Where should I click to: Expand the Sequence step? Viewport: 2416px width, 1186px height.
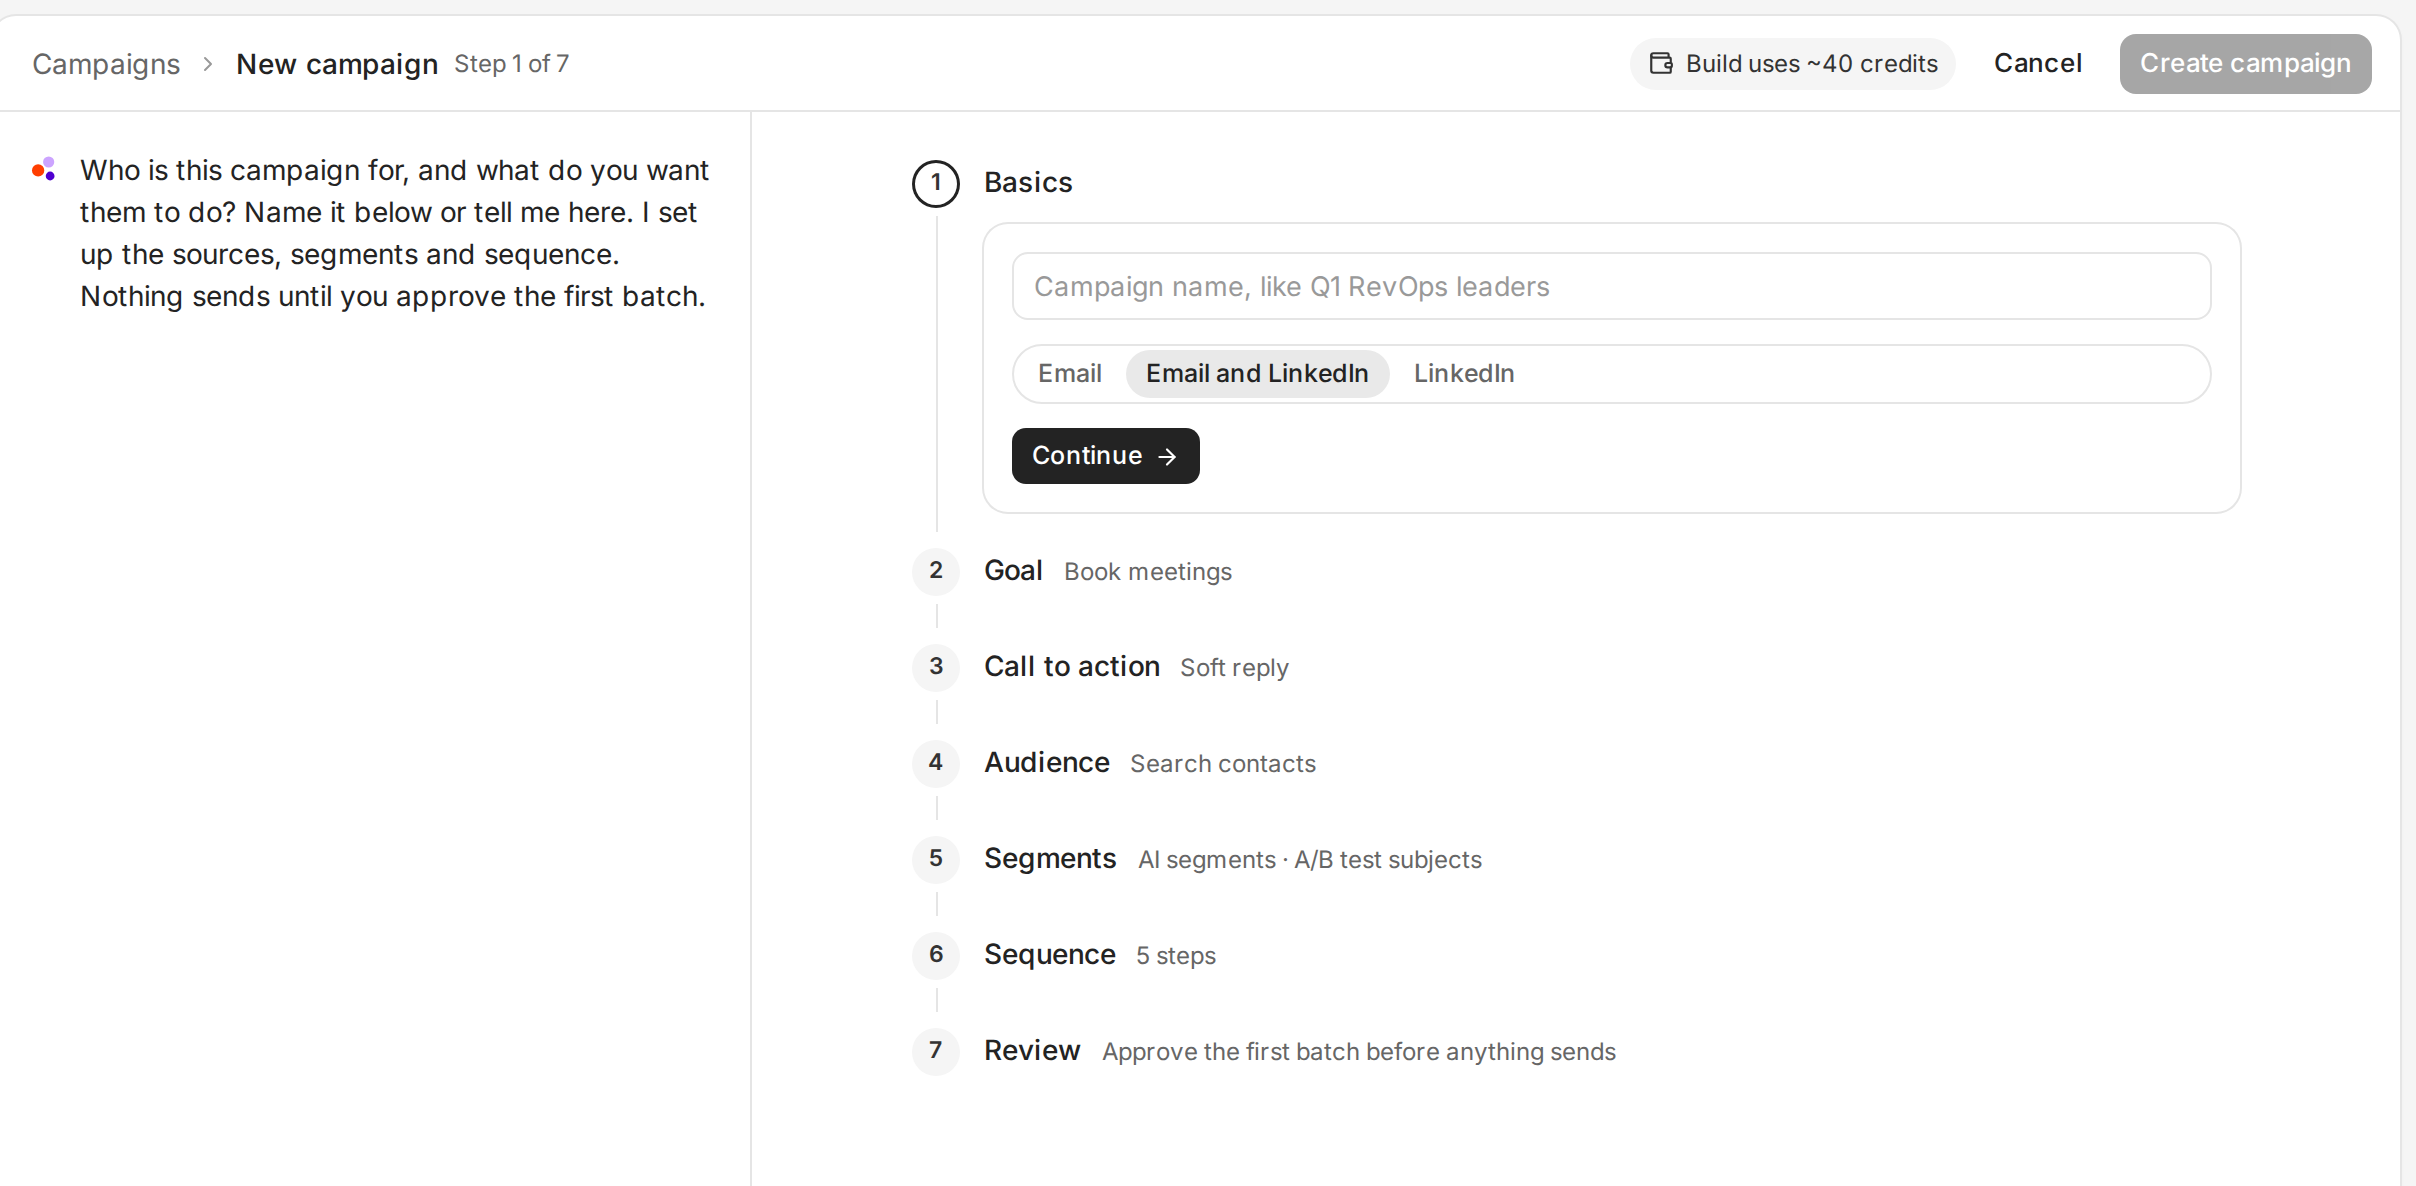click(x=1050, y=955)
